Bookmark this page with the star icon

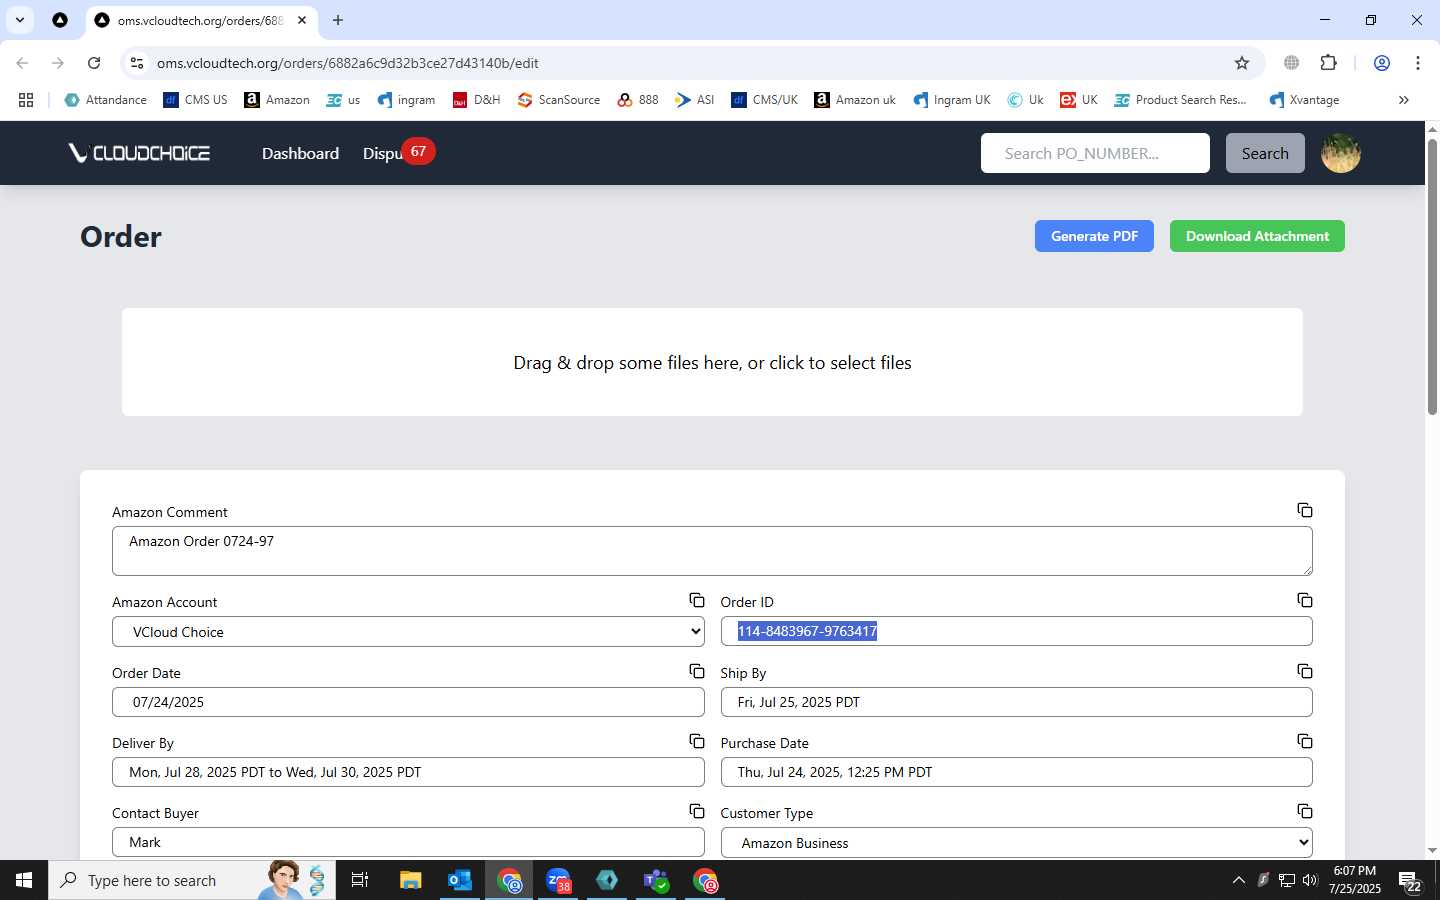1242,63
